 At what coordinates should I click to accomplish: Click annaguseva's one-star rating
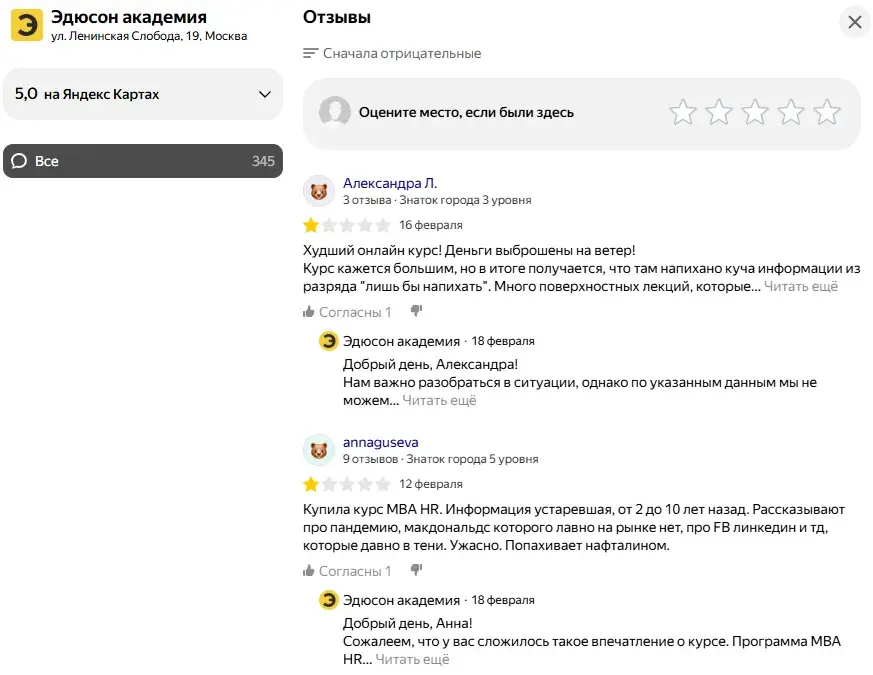(x=346, y=484)
